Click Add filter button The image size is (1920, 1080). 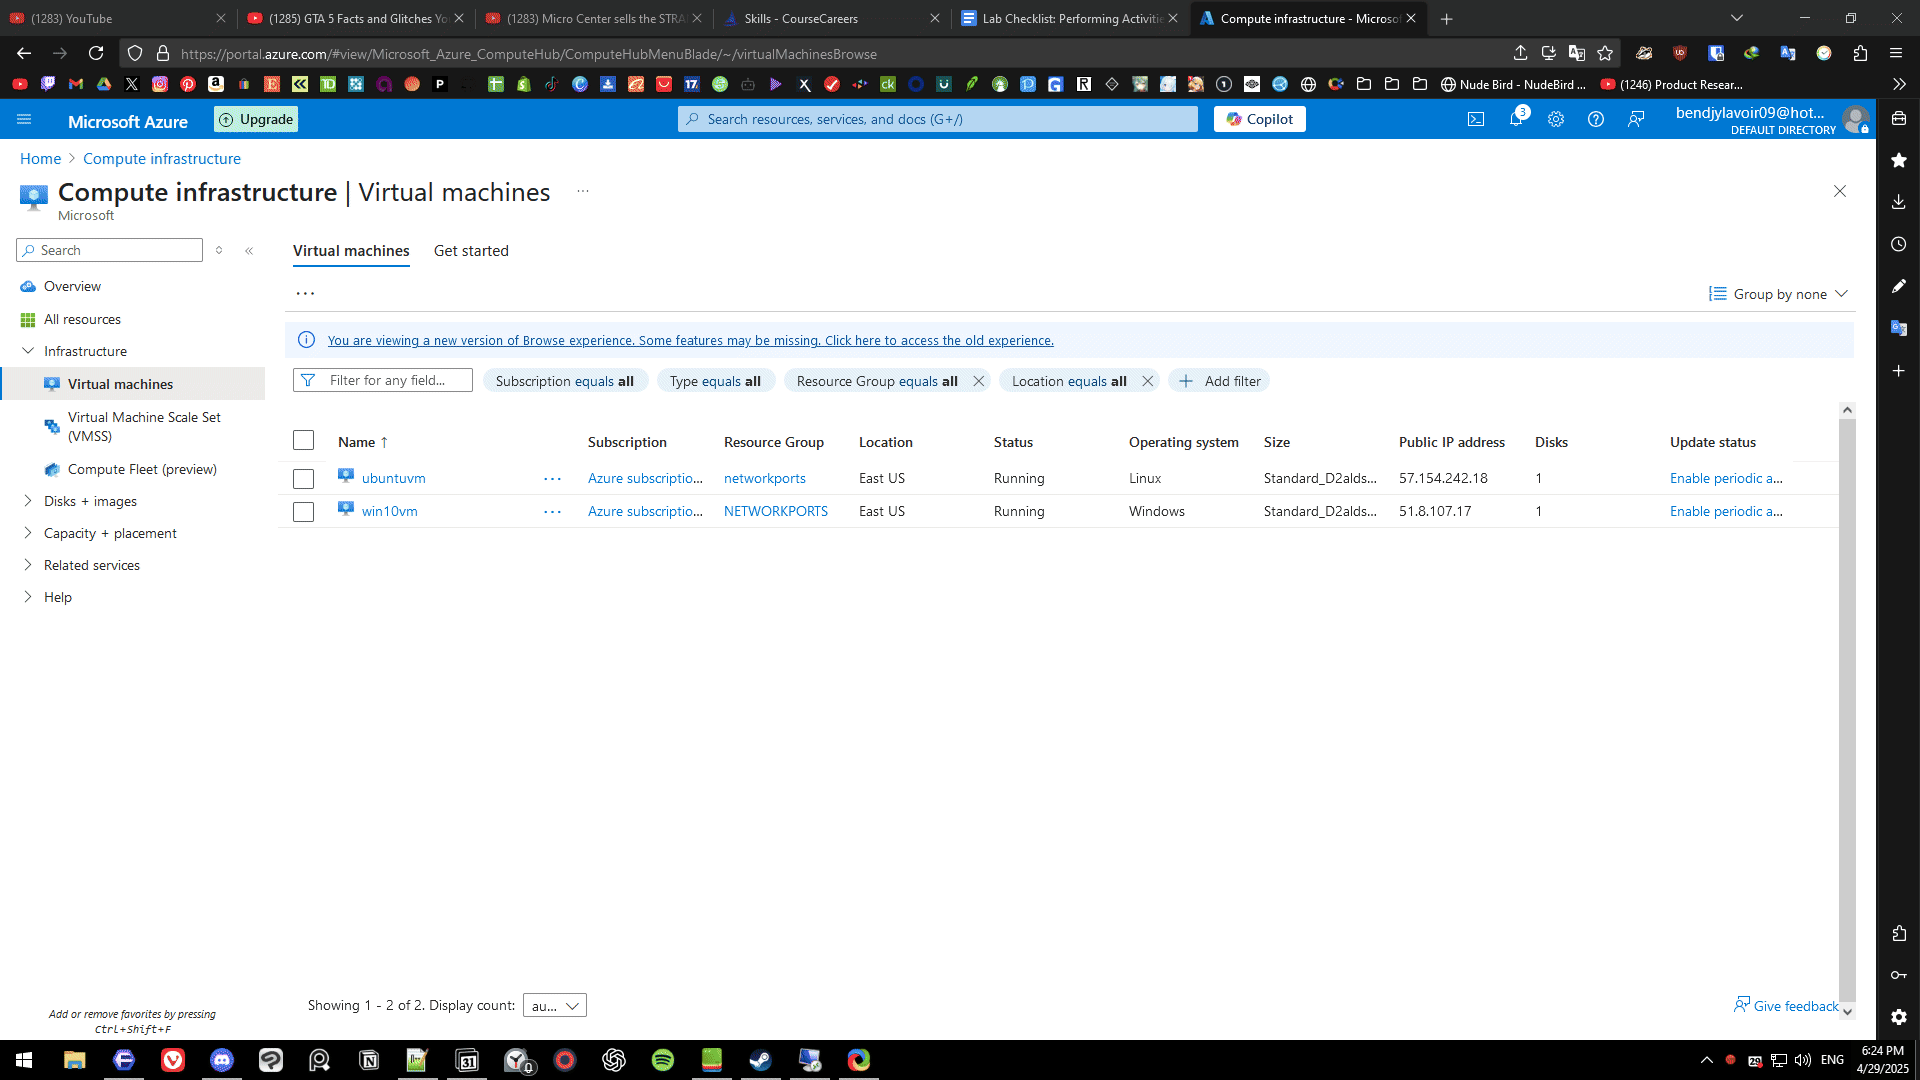click(1220, 381)
